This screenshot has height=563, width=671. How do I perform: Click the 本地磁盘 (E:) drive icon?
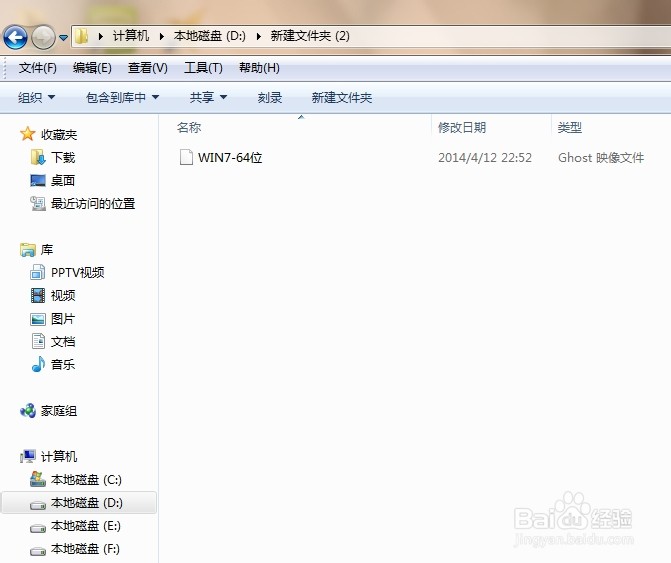(x=38, y=528)
